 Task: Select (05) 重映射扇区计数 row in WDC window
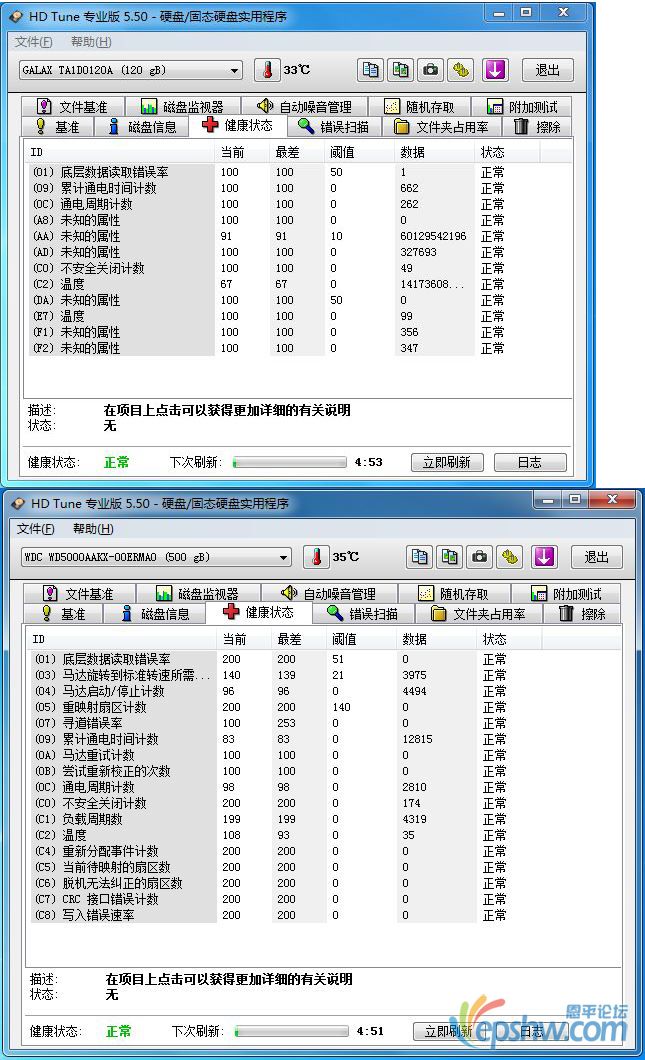tap(323, 707)
